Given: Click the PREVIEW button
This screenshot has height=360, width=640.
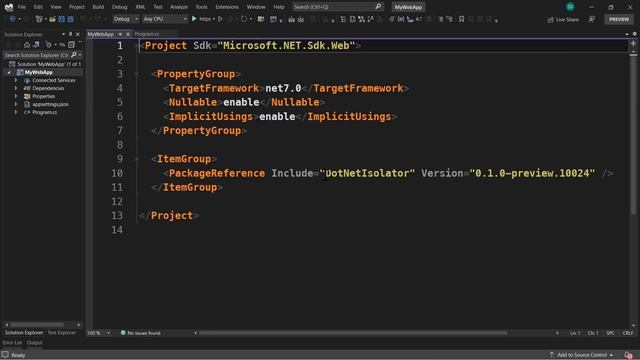Looking at the screenshot, I should (619, 19).
